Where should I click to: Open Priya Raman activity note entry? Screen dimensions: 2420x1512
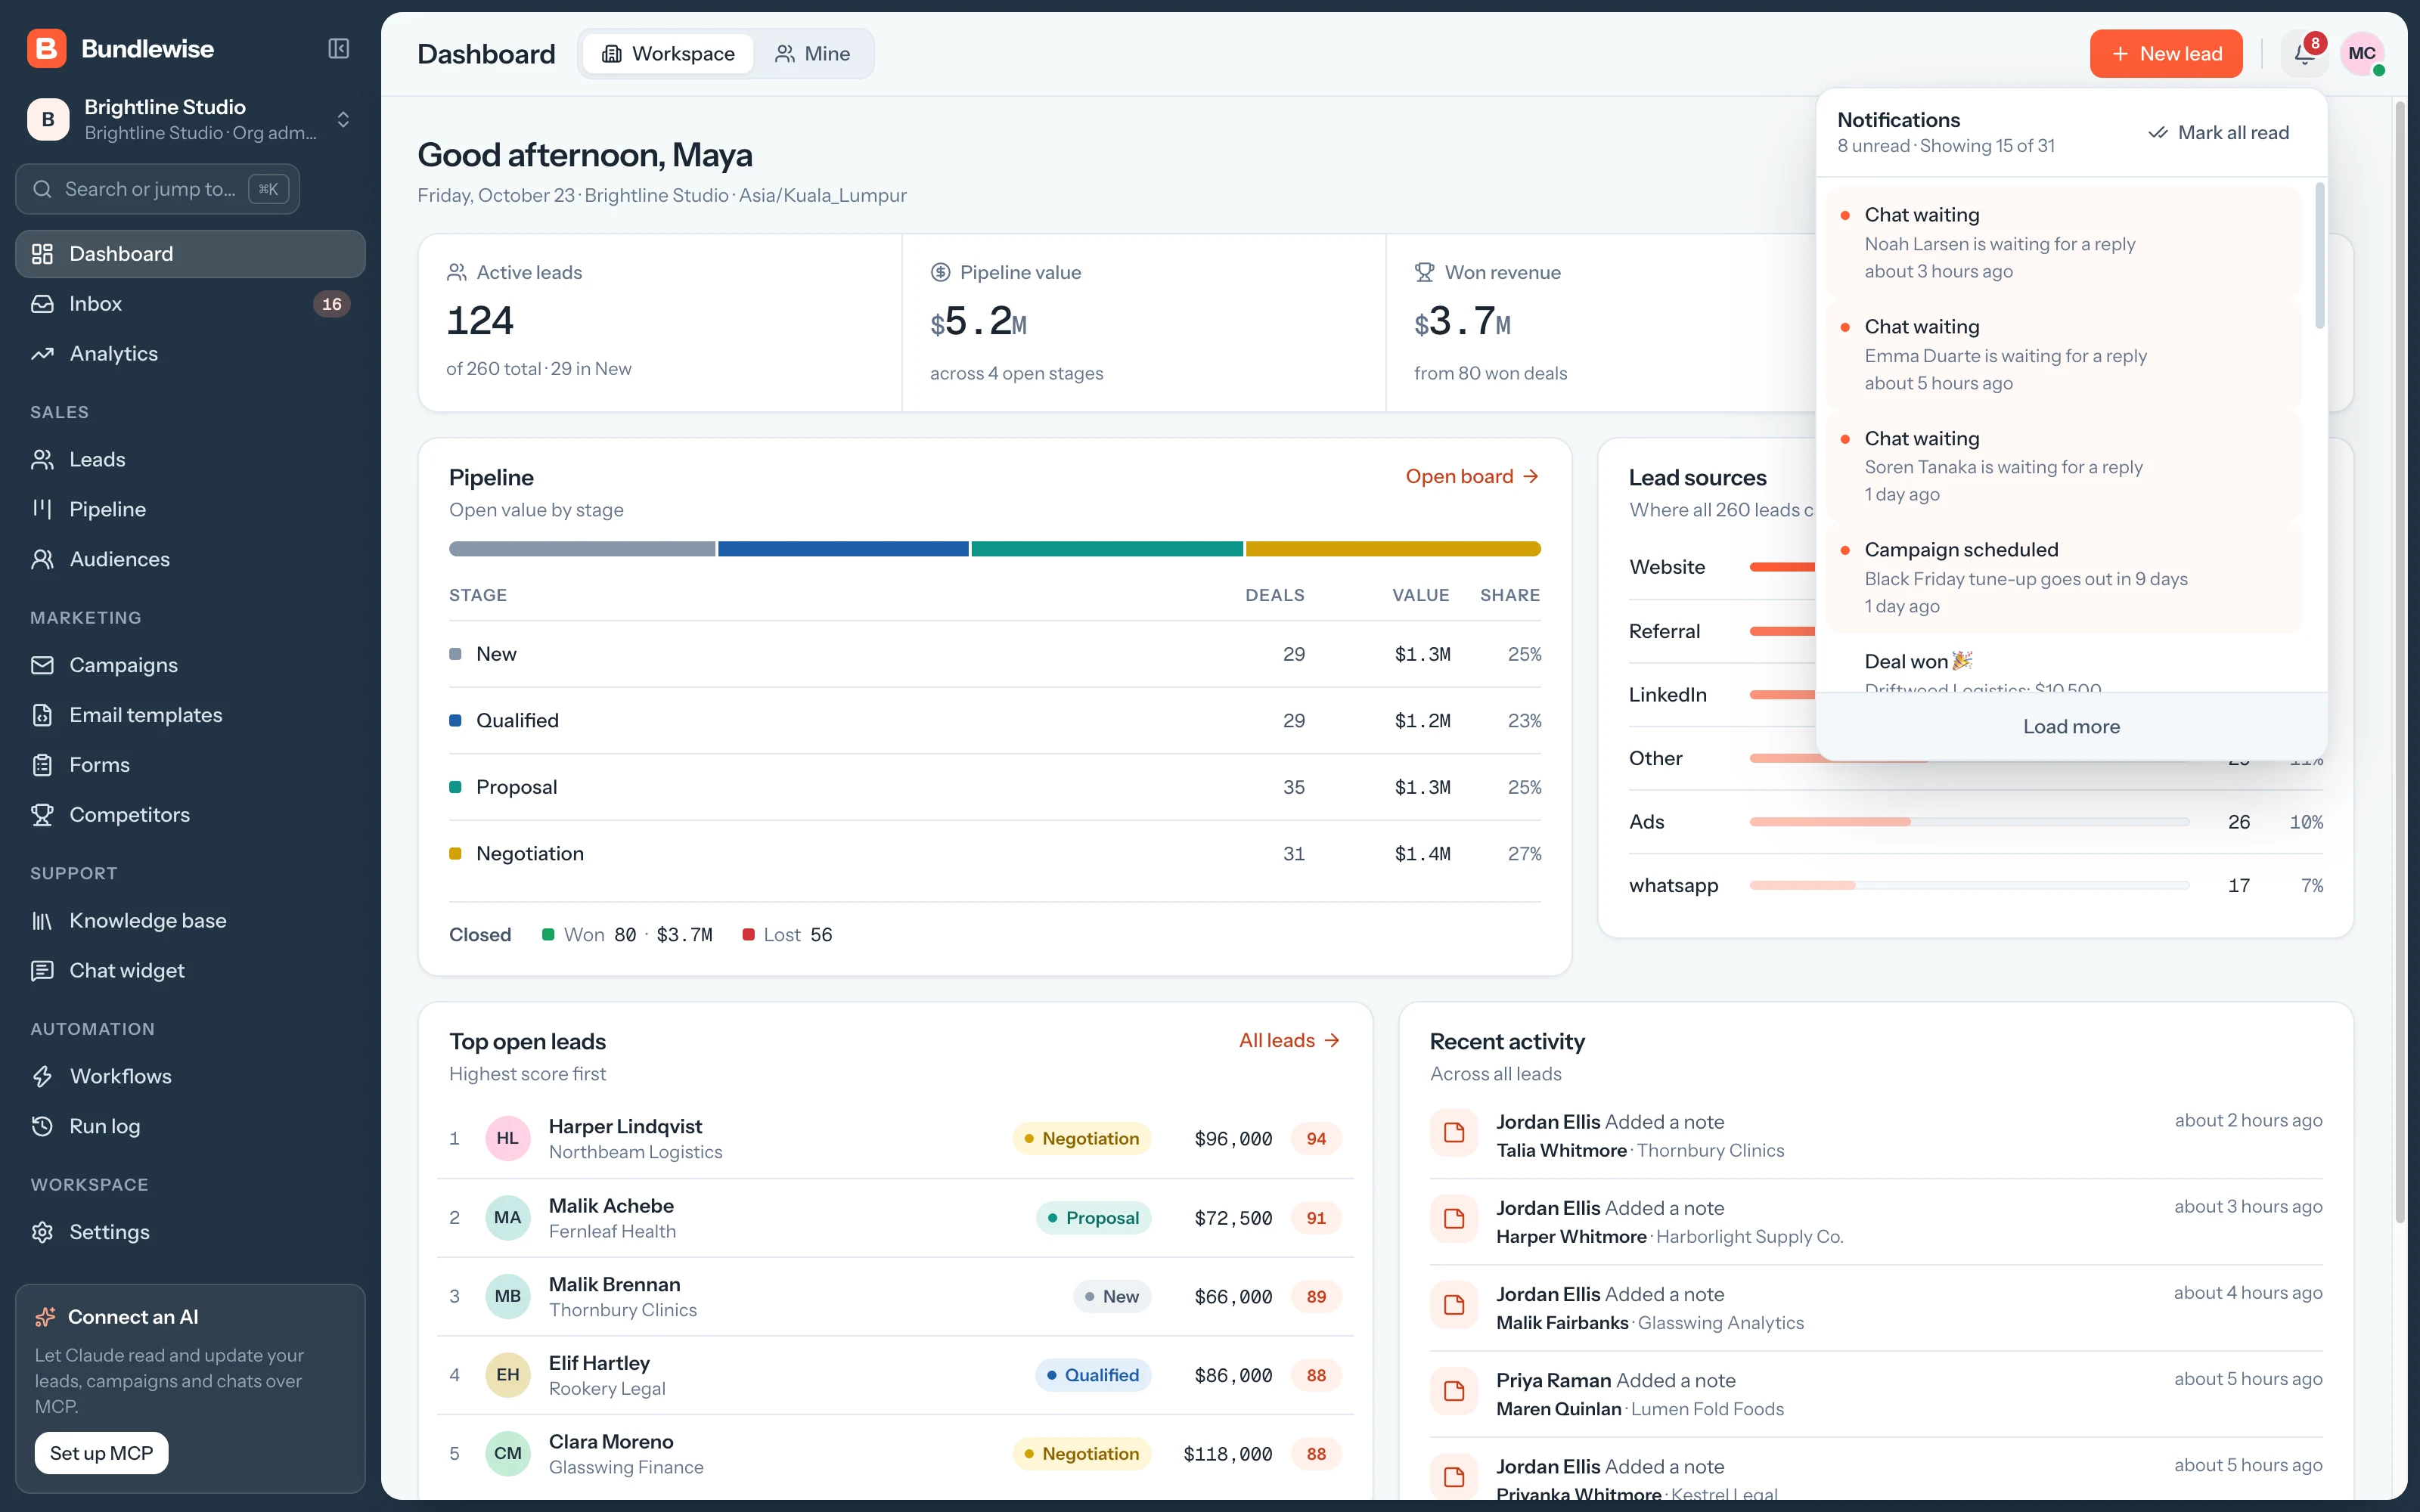(x=1876, y=1395)
